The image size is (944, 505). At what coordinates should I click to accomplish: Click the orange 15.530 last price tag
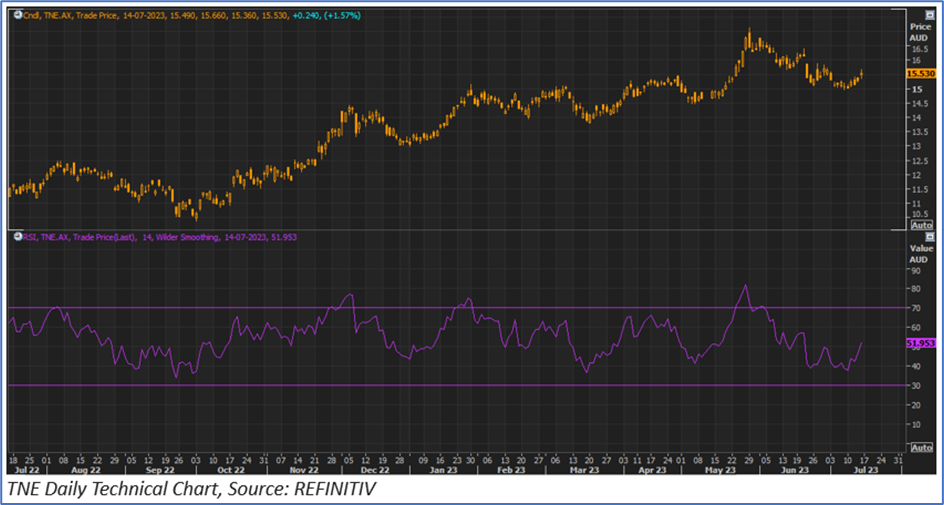(920, 74)
